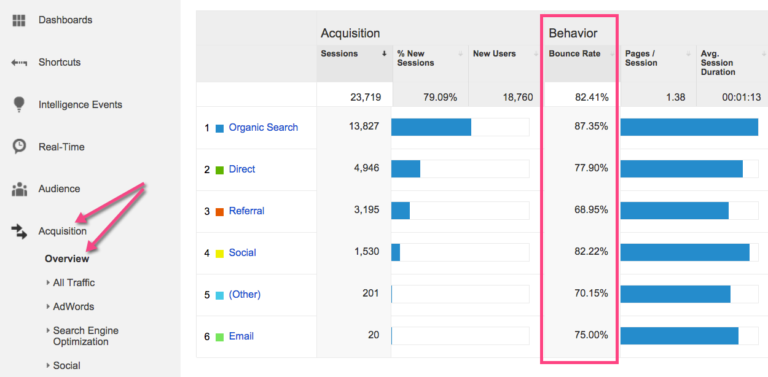Click the 70.15% bounce rate cell
768x377 pixels.
tap(592, 293)
